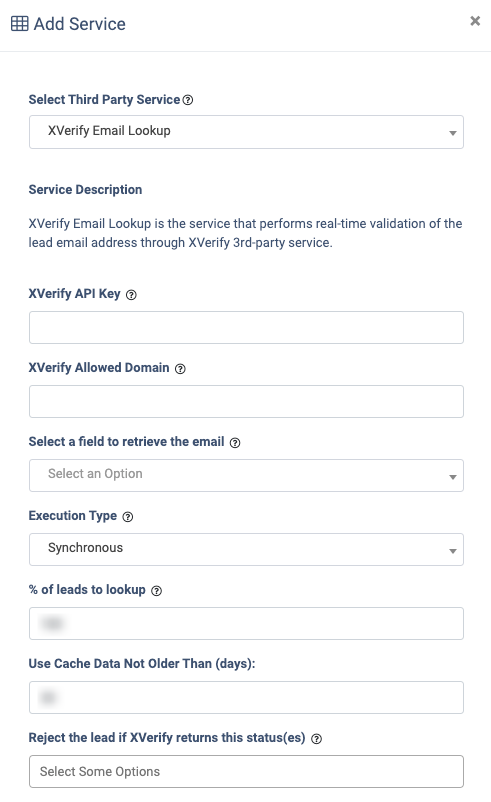The width and height of the screenshot is (491, 802).
Task: Click the % of leads to lookup field
Action: [x=246, y=623]
